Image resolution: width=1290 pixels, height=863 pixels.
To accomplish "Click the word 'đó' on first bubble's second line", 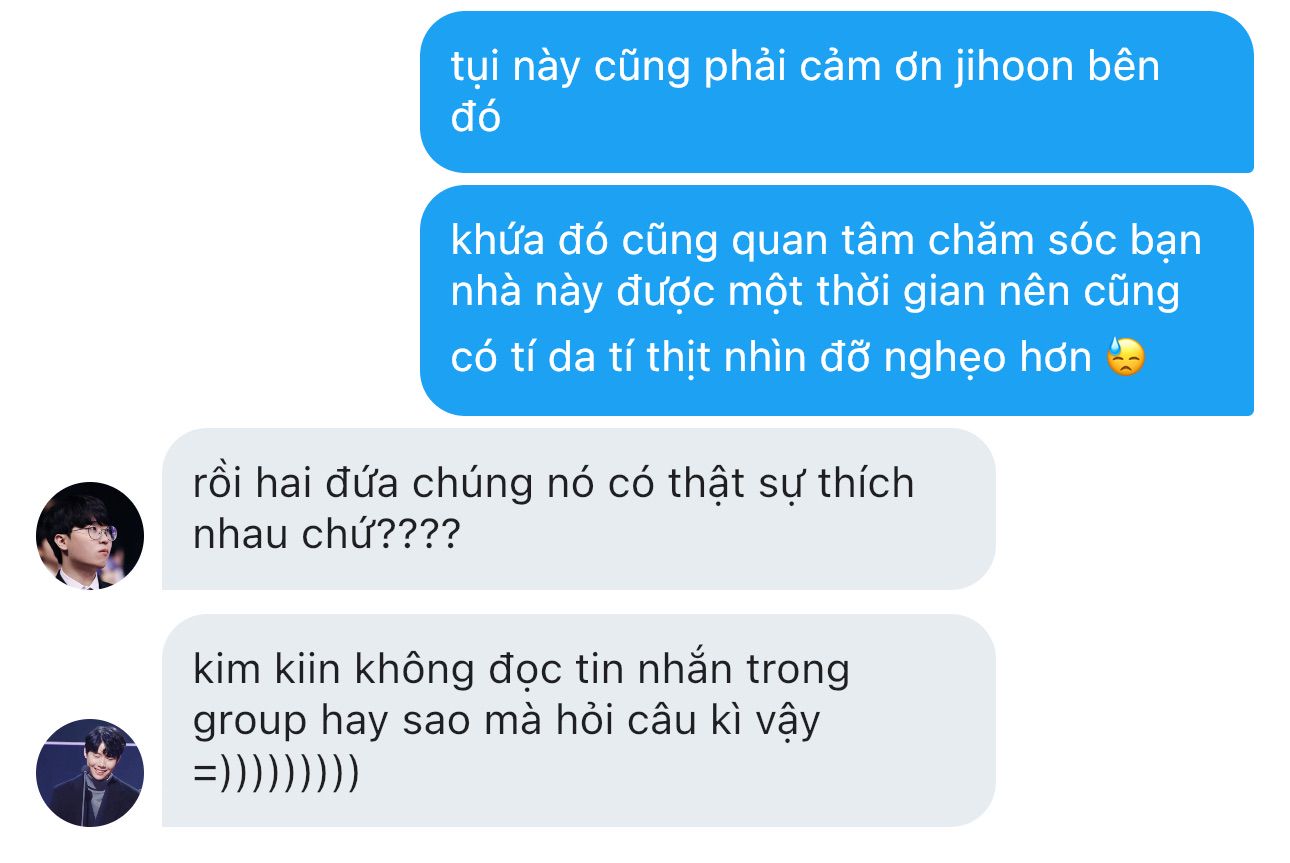I will [x=475, y=117].
